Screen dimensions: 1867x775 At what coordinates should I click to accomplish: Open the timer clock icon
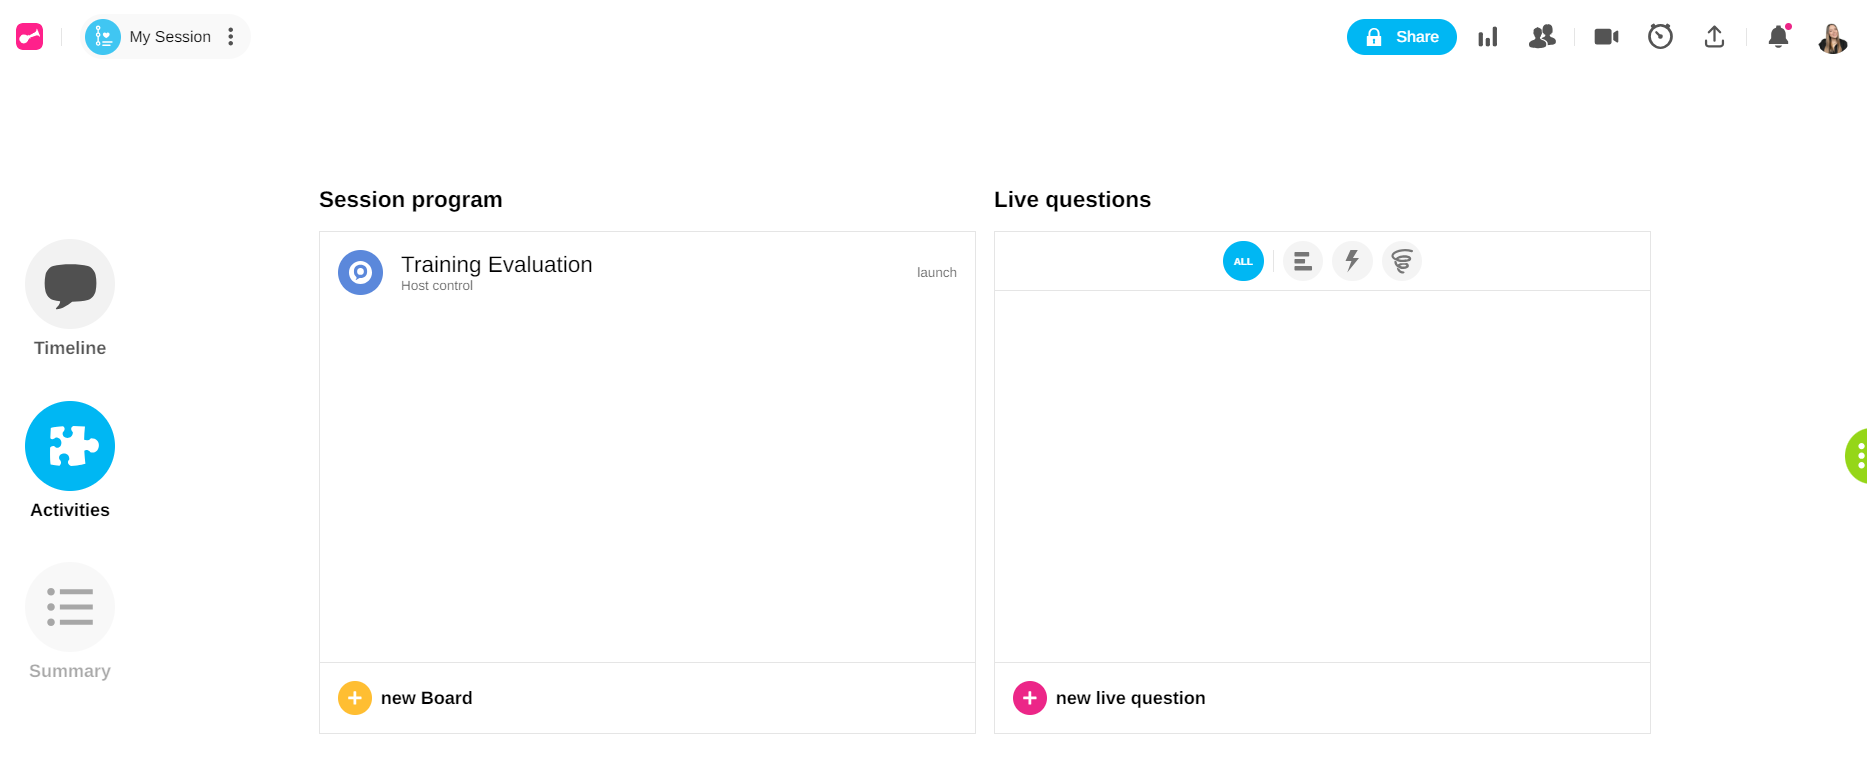pos(1660,37)
